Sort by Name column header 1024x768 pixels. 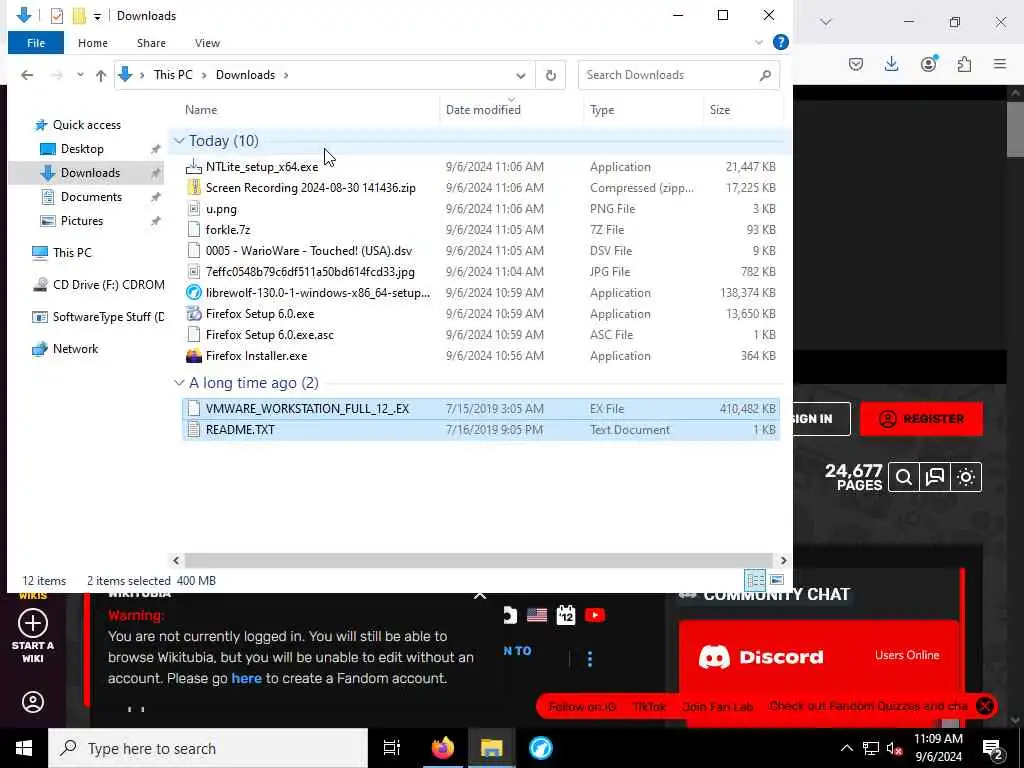pos(200,110)
